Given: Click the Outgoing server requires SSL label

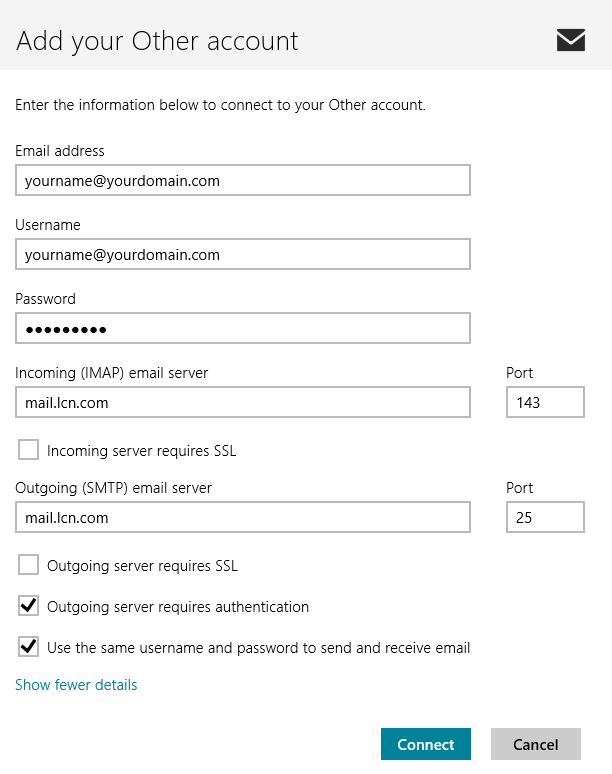Looking at the screenshot, I should point(142,566).
